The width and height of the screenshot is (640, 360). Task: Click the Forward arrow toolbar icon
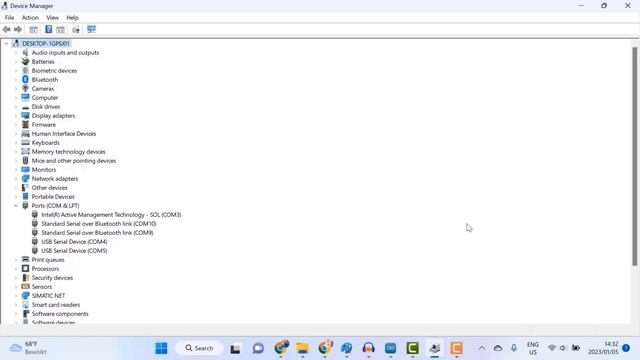(18, 29)
